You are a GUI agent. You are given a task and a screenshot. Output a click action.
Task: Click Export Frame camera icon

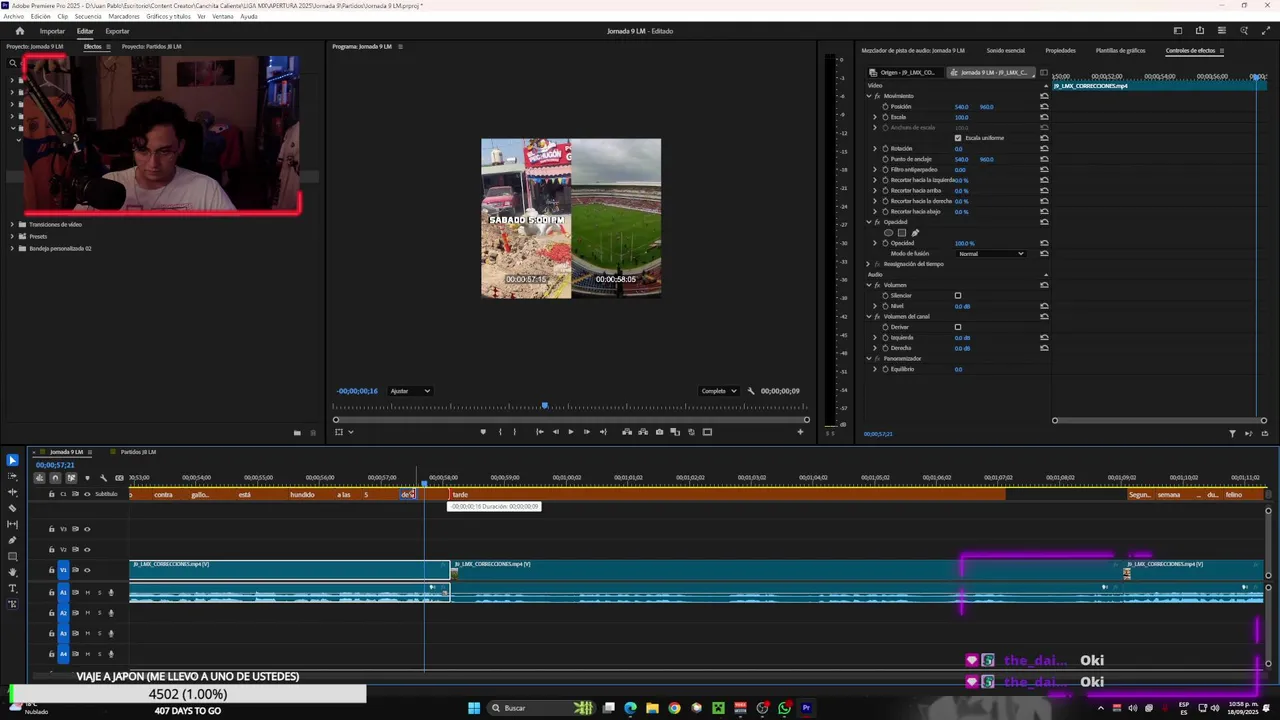click(659, 432)
